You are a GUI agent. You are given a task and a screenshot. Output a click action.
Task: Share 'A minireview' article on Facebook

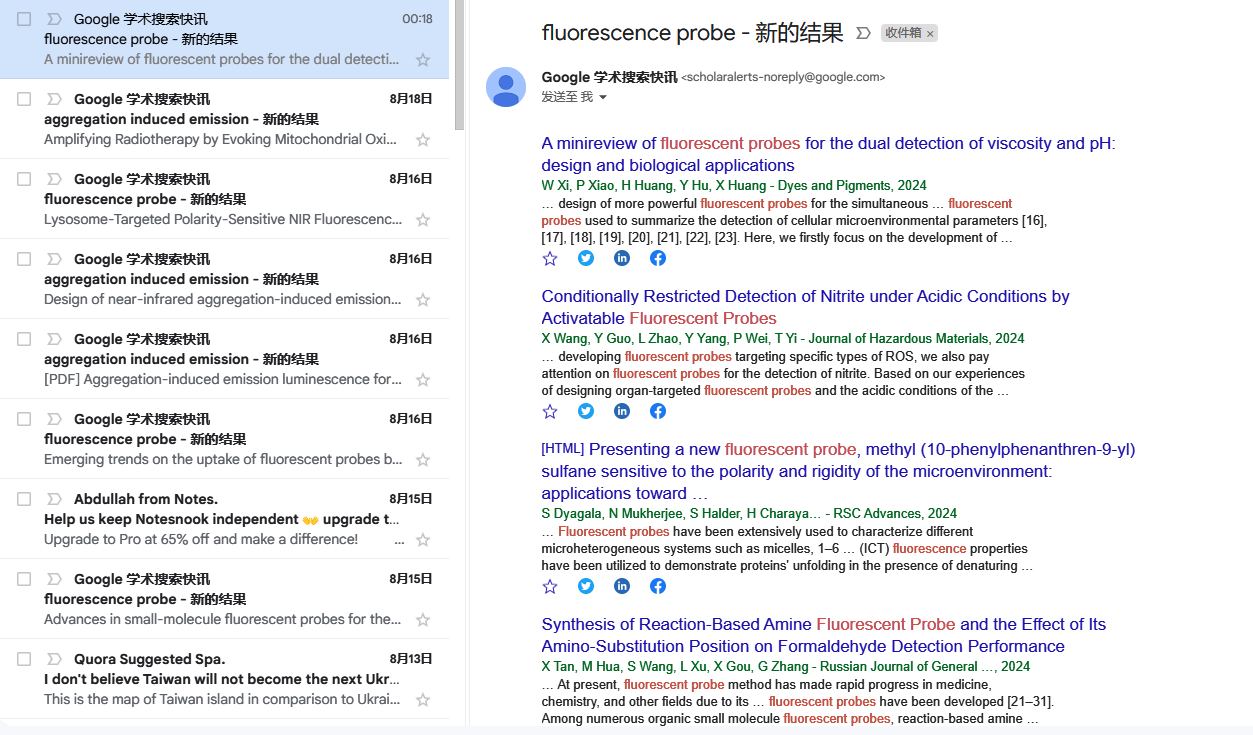pyautogui.click(x=658, y=258)
